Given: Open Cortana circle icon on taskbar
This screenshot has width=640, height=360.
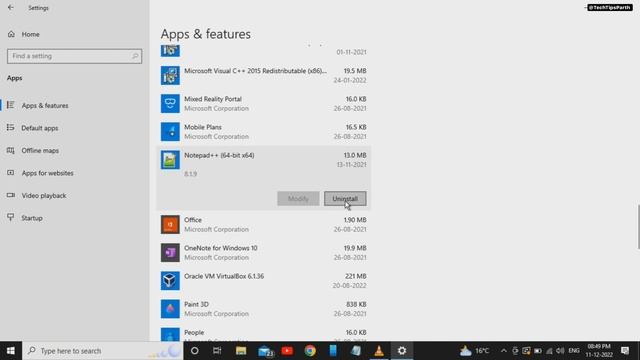Looking at the screenshot, I should [195, 351].
